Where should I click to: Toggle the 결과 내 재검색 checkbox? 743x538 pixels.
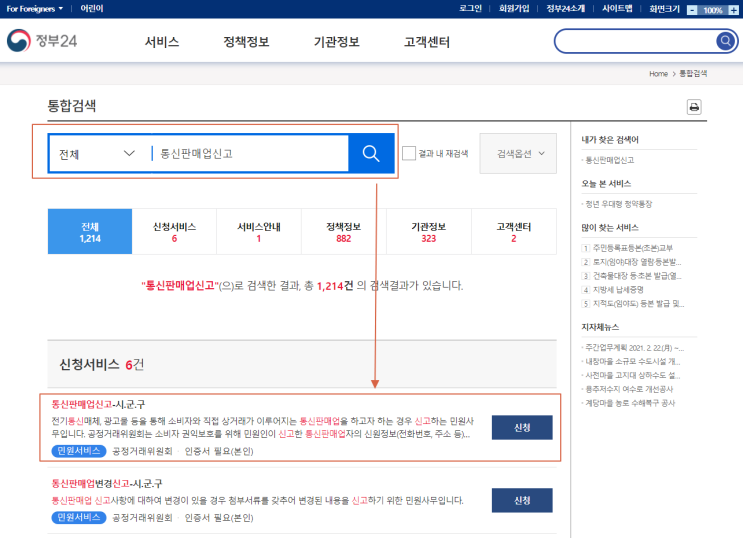tap(408, 153)
